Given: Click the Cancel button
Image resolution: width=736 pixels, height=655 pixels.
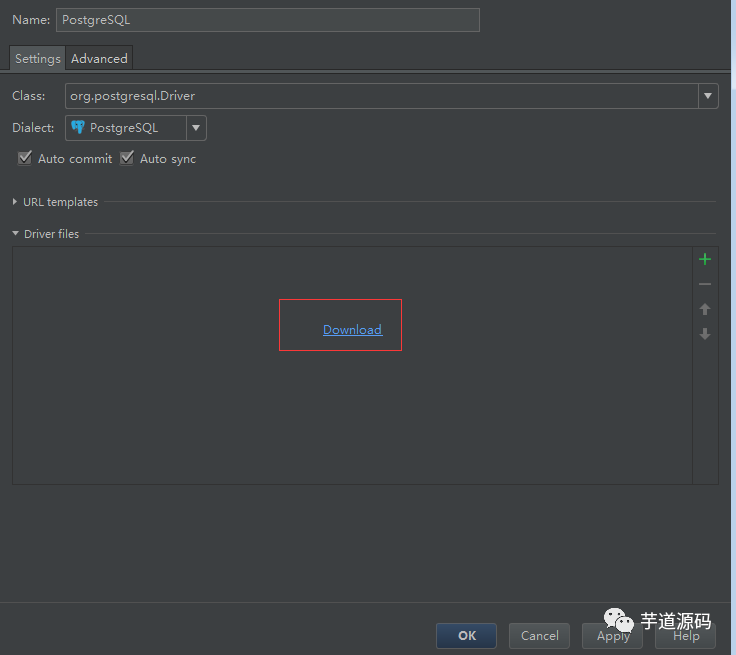Looking at the screenshot, I should point(539,636).
